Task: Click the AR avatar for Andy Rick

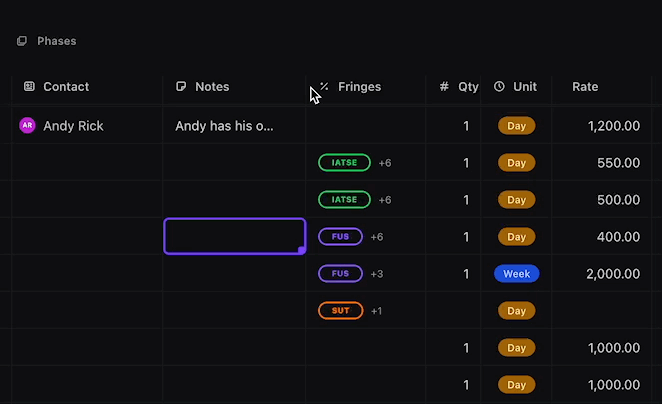Action: (27, 125)
